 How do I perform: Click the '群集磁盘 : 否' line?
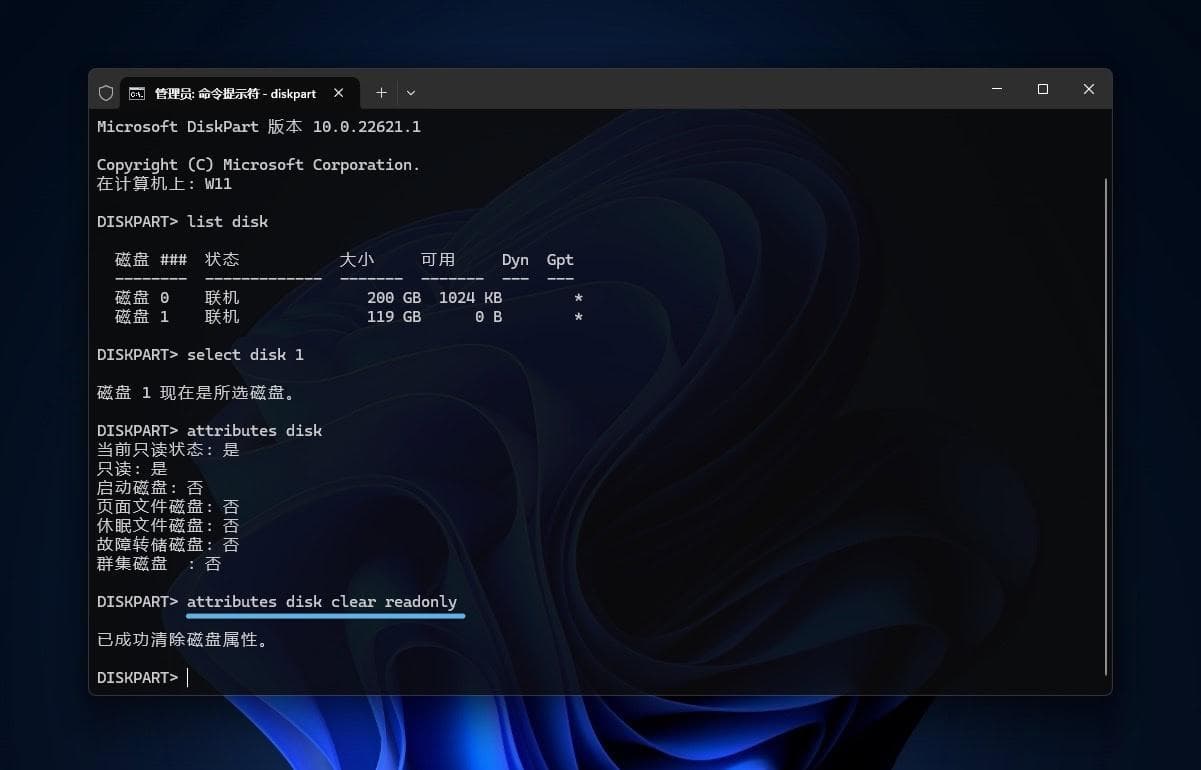click(x=159, y=564)
